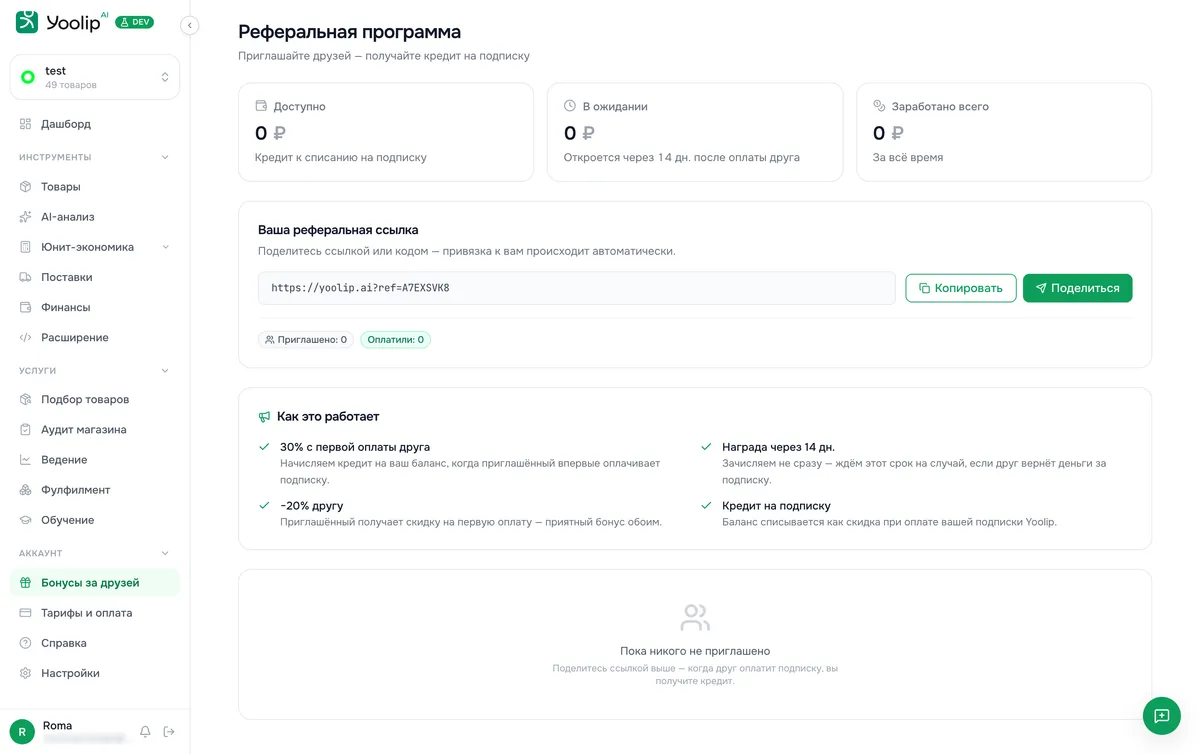Click the Обучение graduation cap icon
This screenshot has height=754, width=1200.
[x=26, y=520]
